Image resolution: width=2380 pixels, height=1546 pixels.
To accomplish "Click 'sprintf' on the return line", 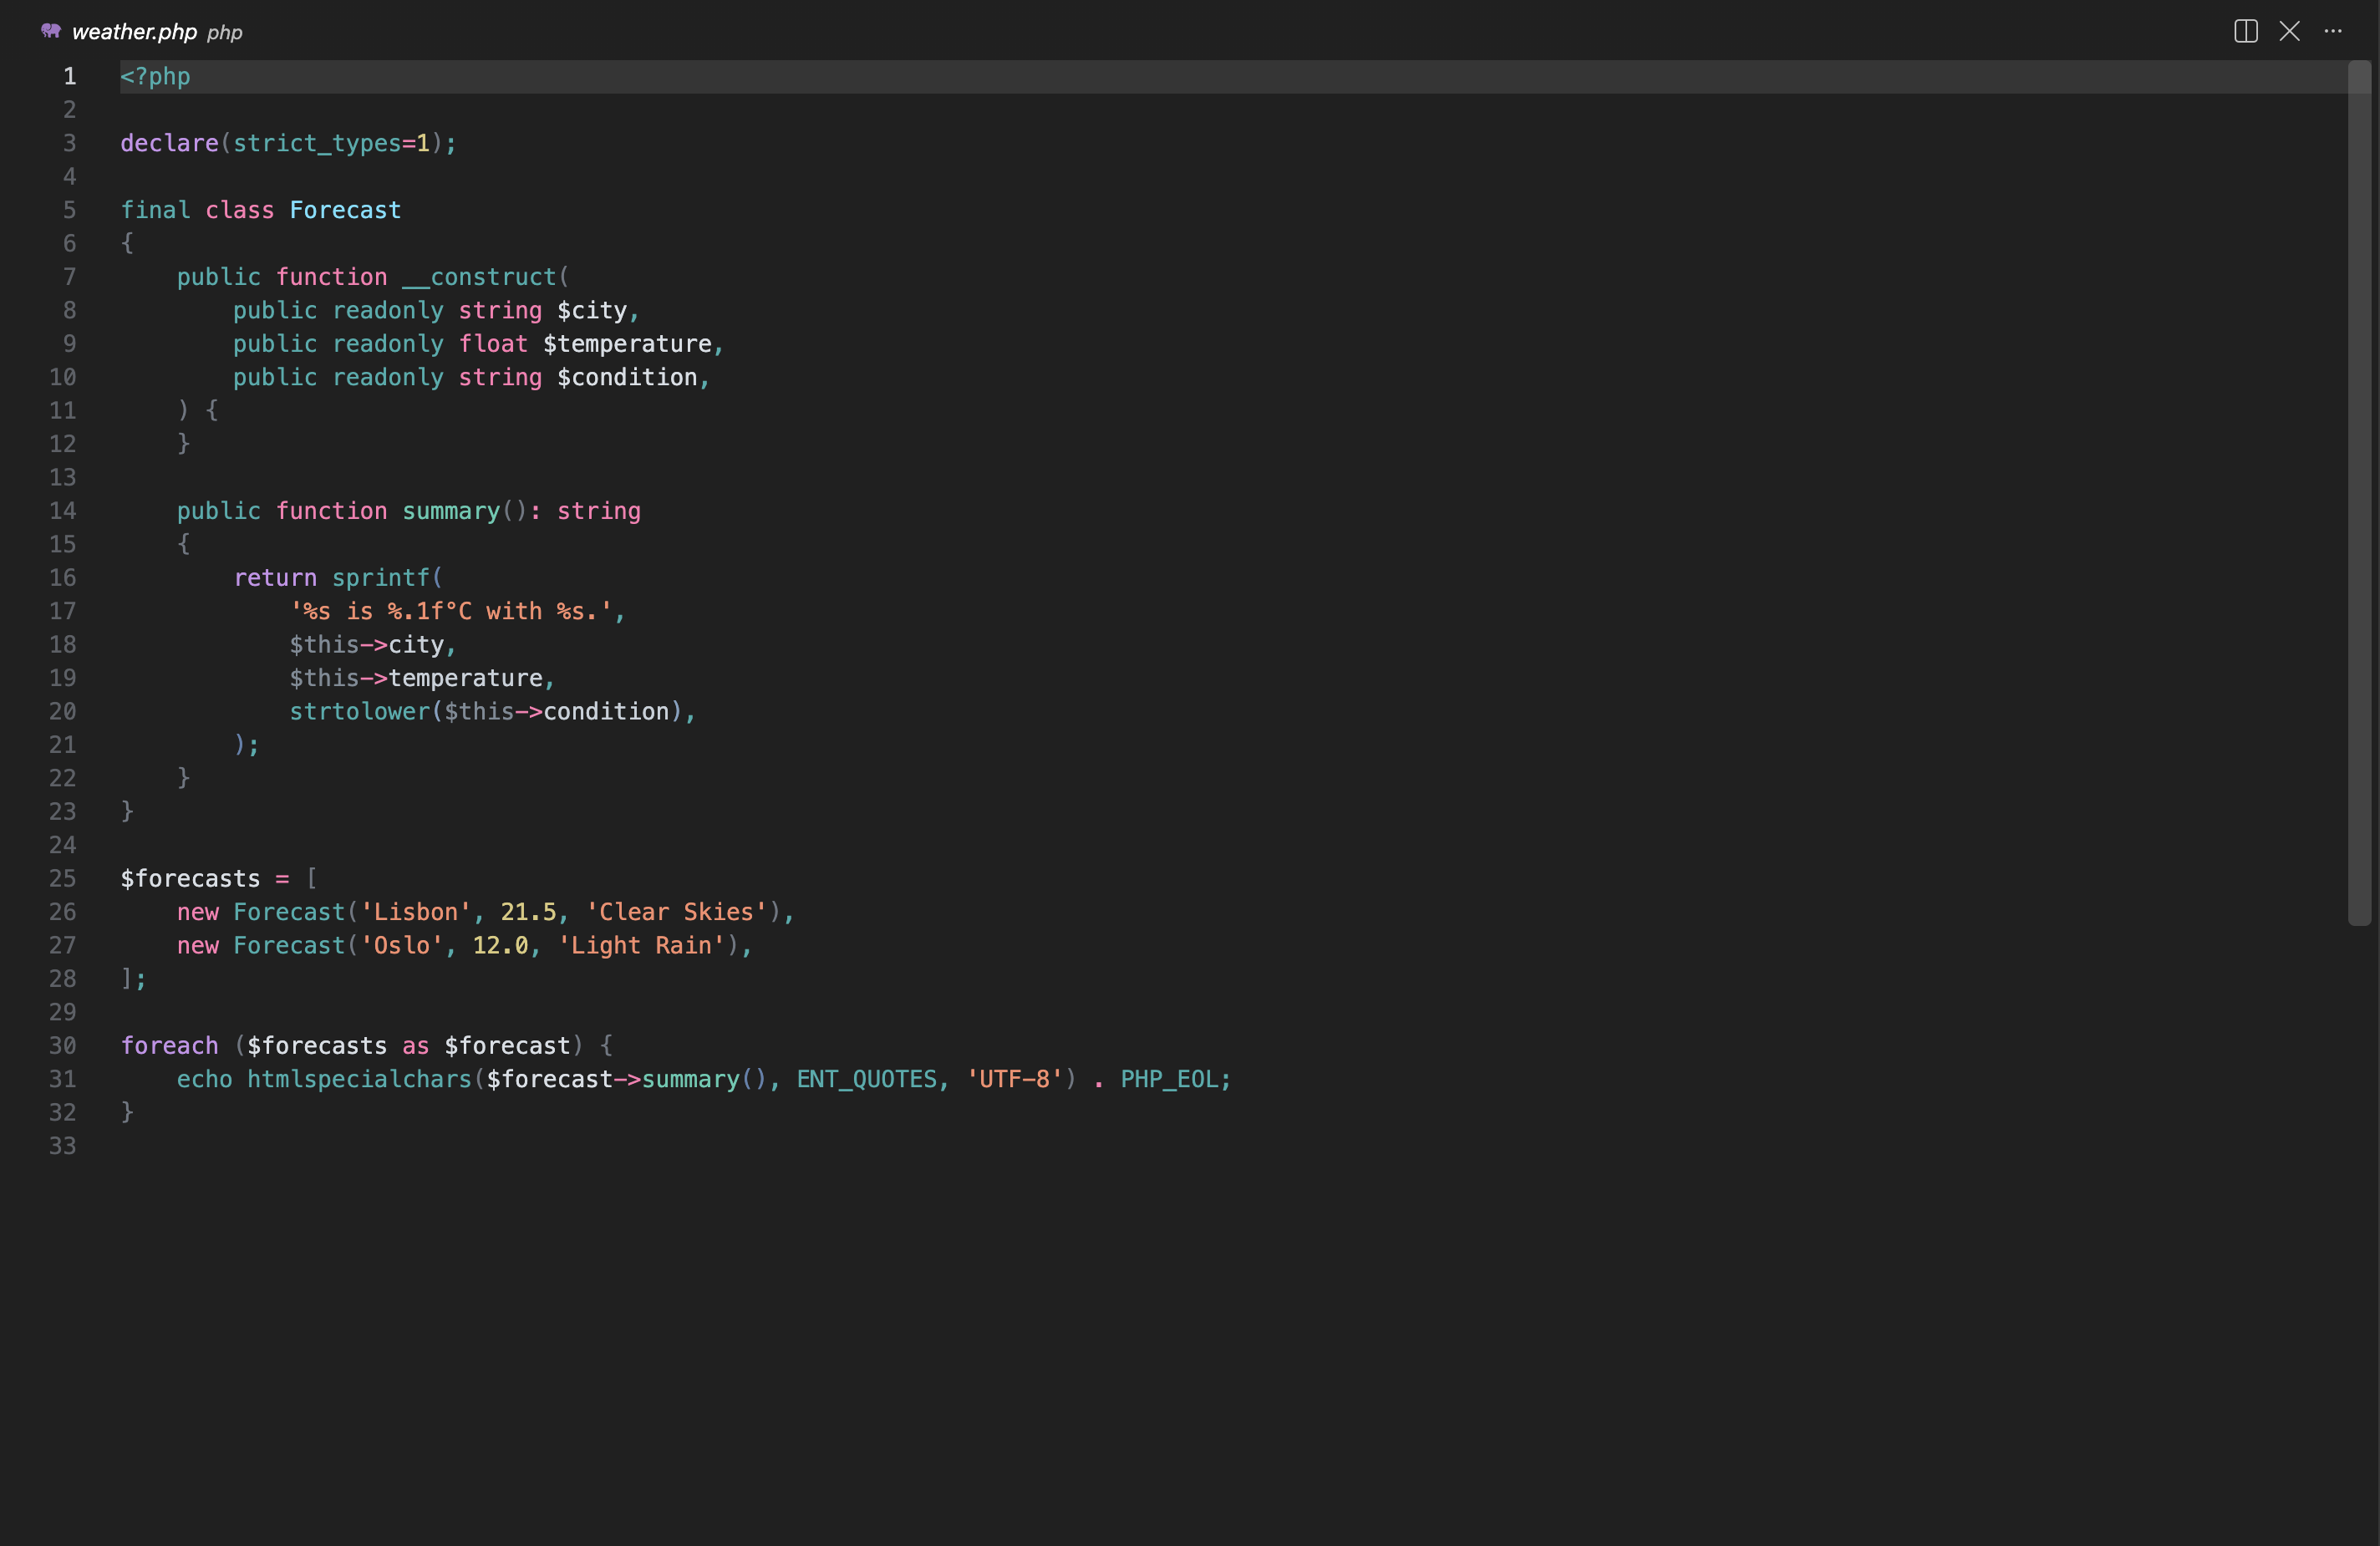I will tap(381, 578).
